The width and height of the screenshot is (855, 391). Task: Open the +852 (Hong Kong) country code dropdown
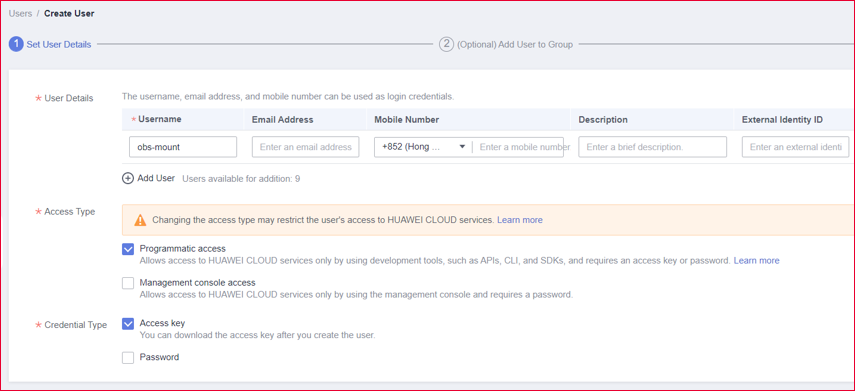click(x=424, y=147)
